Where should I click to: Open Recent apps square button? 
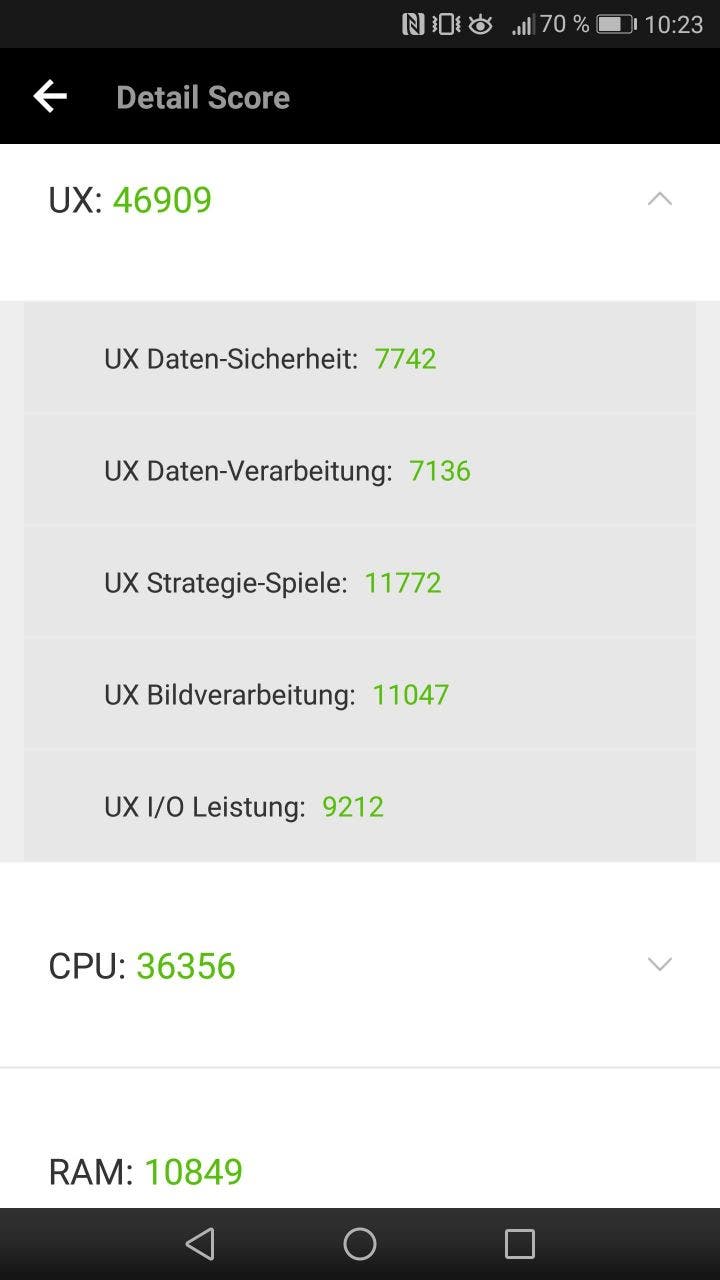point(520,1244)
